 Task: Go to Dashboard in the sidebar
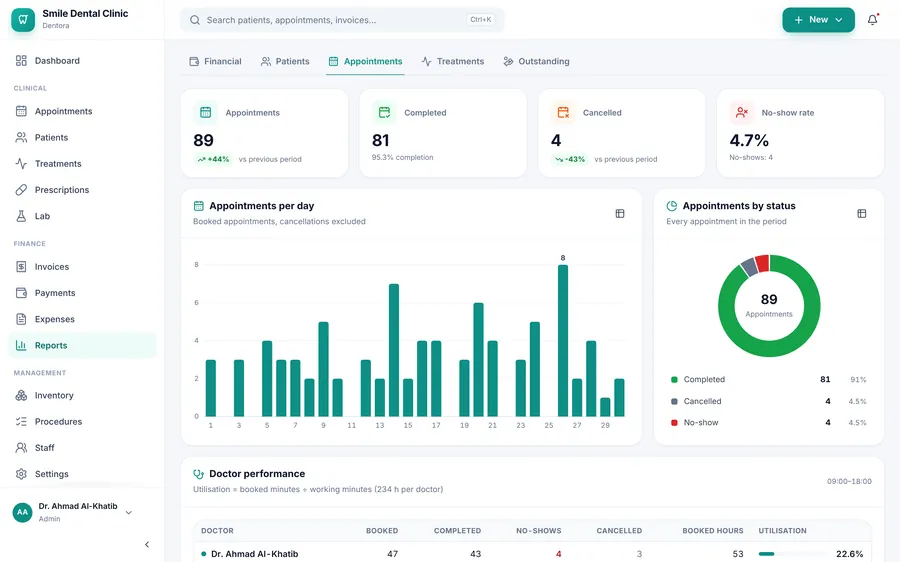coord(82,60)
